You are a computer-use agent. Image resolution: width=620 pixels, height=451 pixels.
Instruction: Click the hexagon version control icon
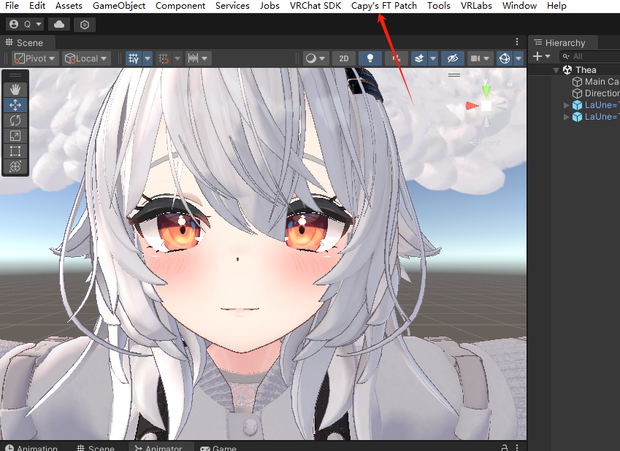(x=84, y=25)
